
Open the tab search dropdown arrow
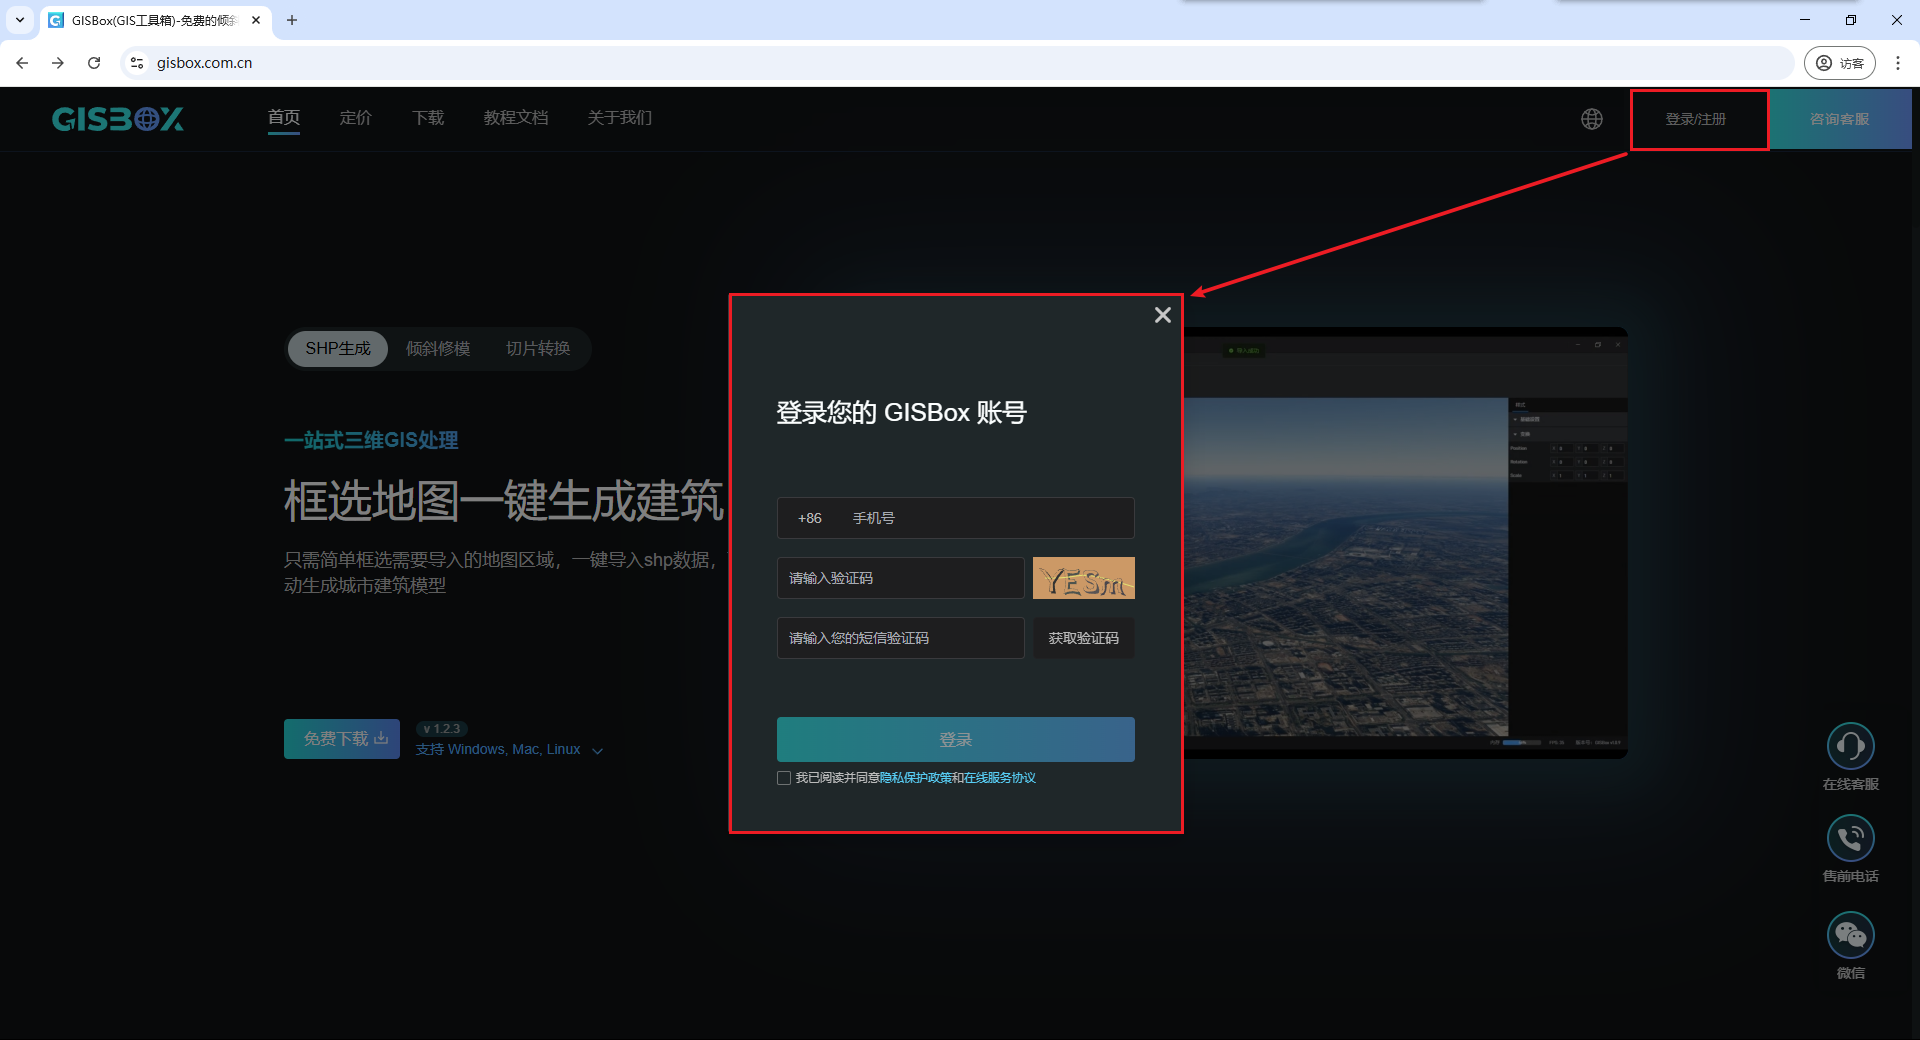[x=19, y=20]
